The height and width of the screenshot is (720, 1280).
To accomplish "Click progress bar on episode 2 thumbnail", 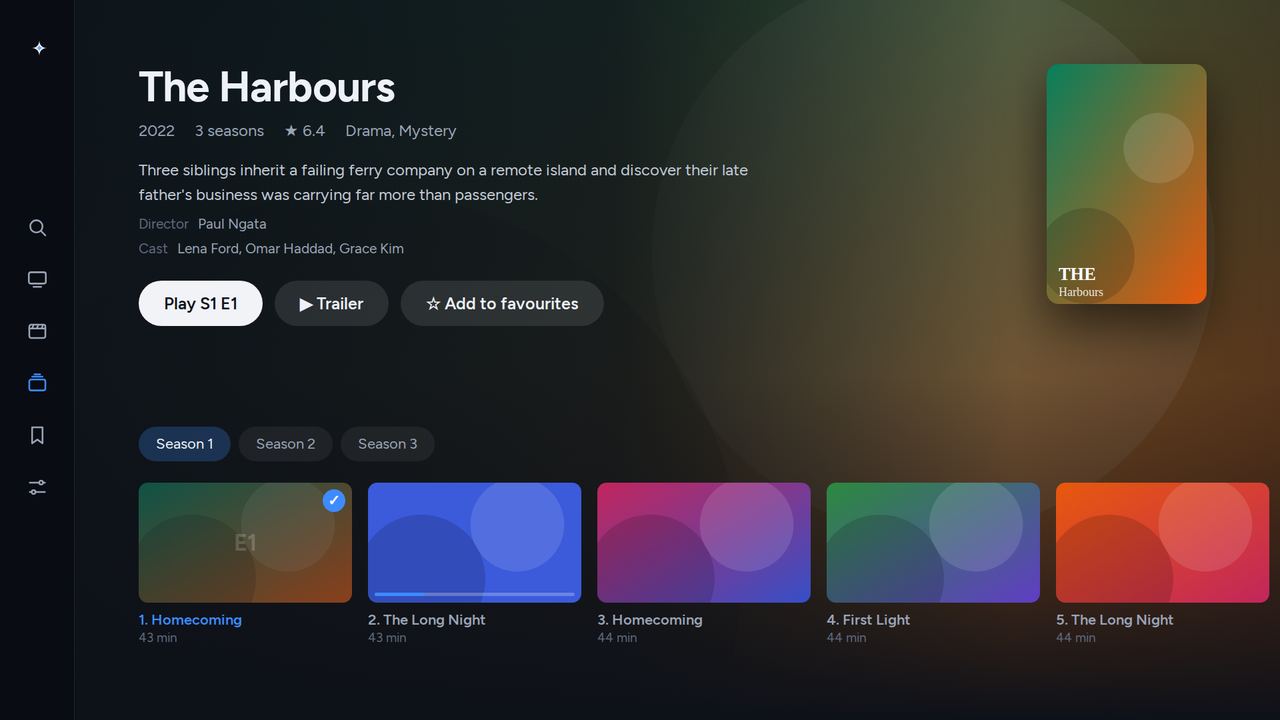I will coord(474,594).
